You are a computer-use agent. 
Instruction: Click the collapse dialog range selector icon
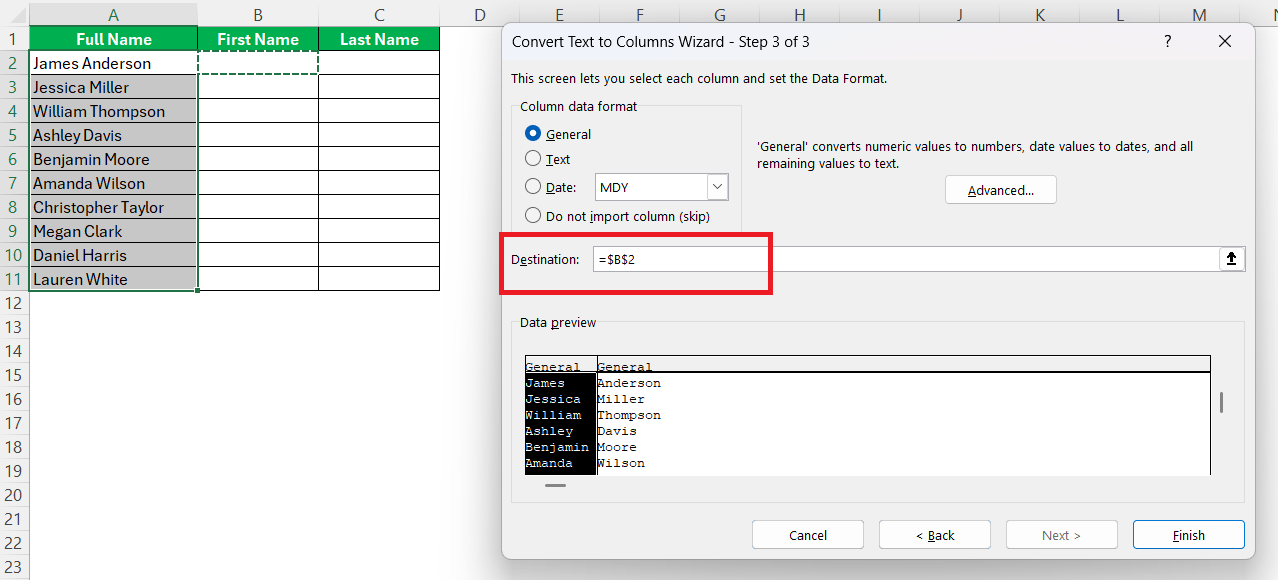[1231, 259]
